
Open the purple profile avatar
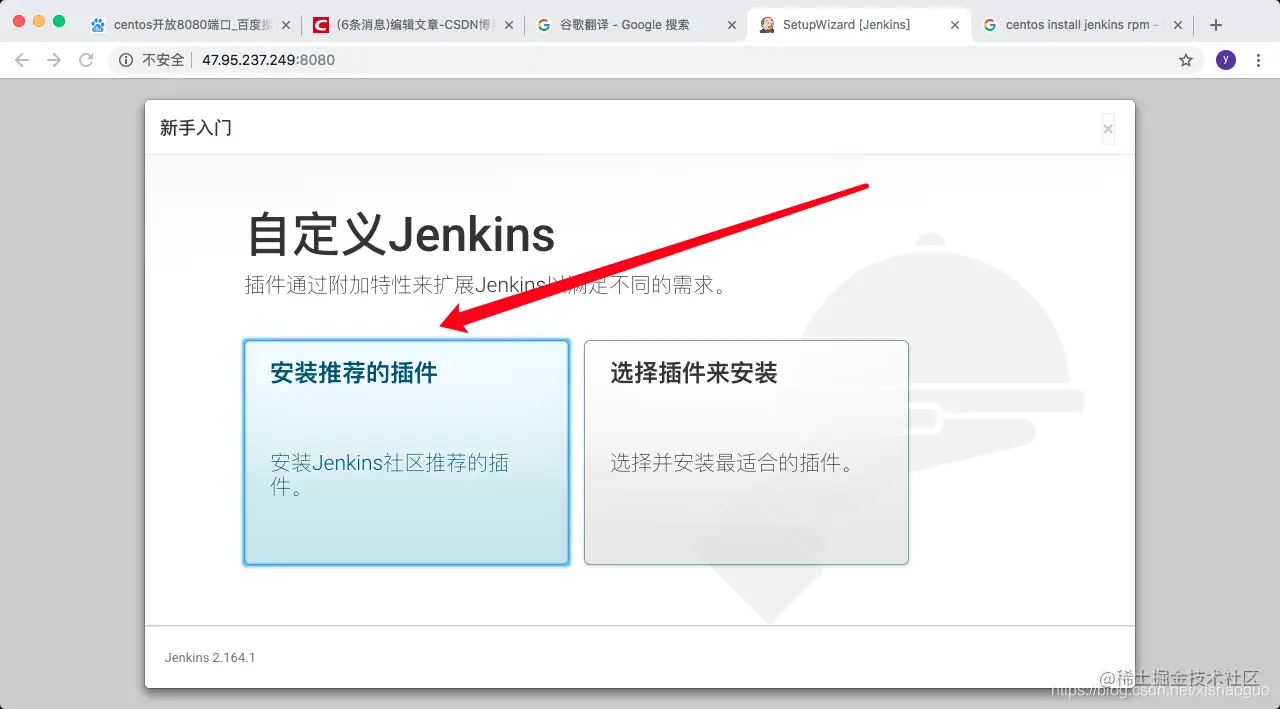(x=1226, y=60)
